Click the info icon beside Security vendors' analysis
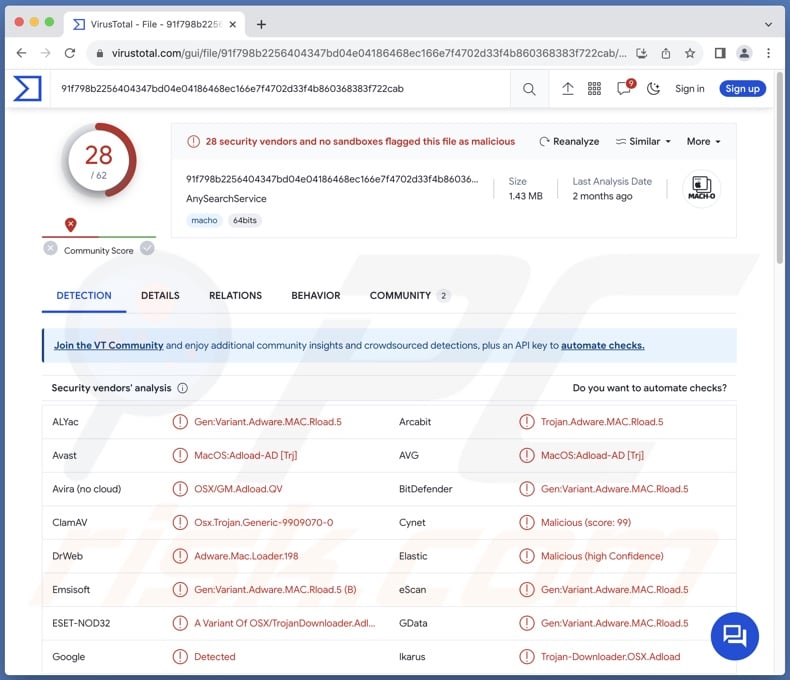This screenshot has height=680, width=790. click(183, 388)
